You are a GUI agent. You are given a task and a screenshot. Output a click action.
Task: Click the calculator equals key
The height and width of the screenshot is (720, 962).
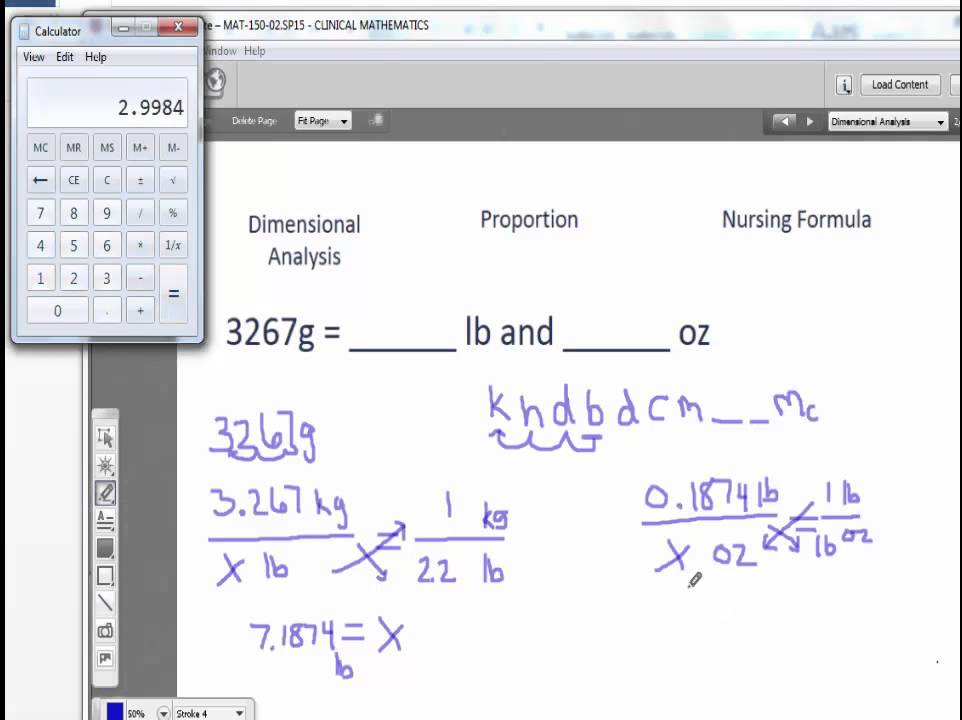[173, 294]
